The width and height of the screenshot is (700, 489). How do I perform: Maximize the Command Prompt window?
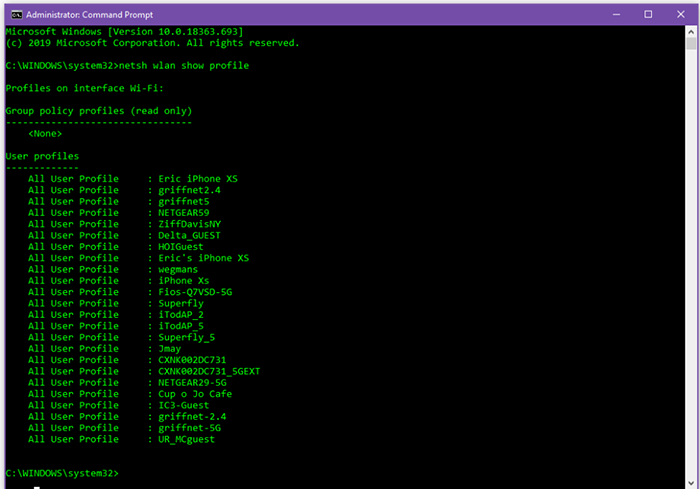(x=648, y=14)
